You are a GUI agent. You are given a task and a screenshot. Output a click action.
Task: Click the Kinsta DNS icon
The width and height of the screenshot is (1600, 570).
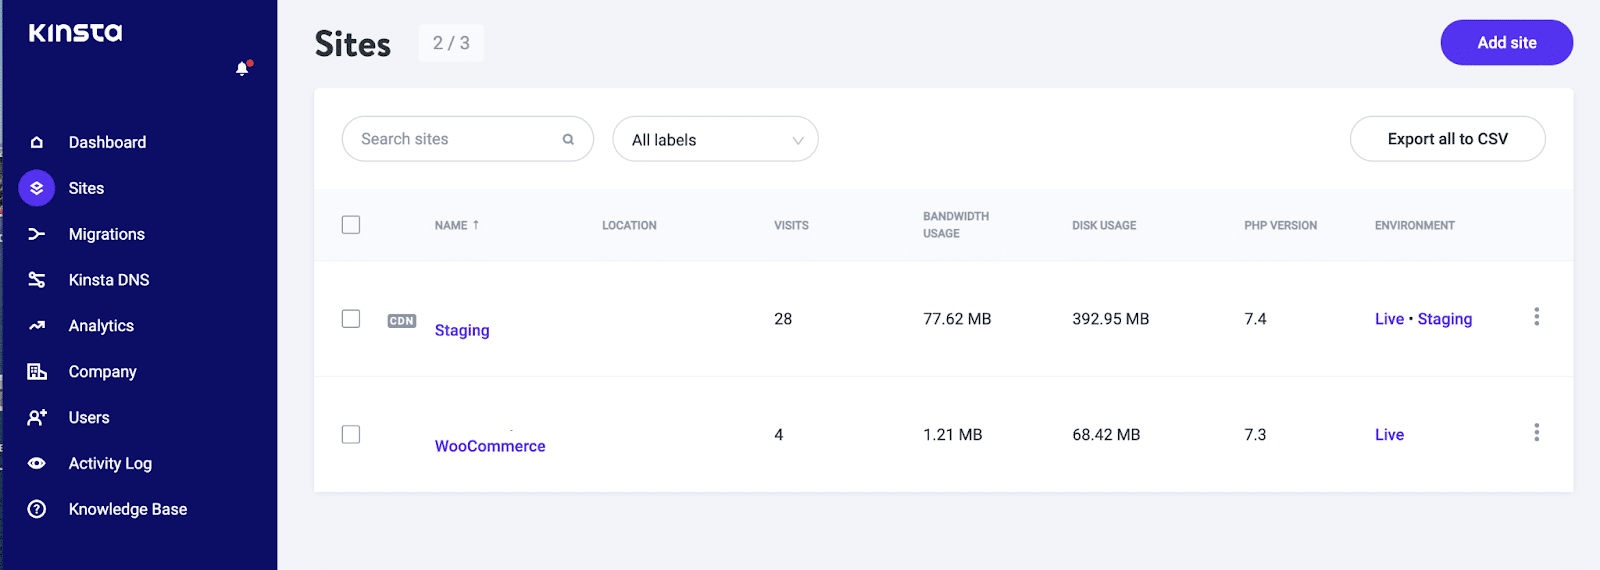point(37,280)
